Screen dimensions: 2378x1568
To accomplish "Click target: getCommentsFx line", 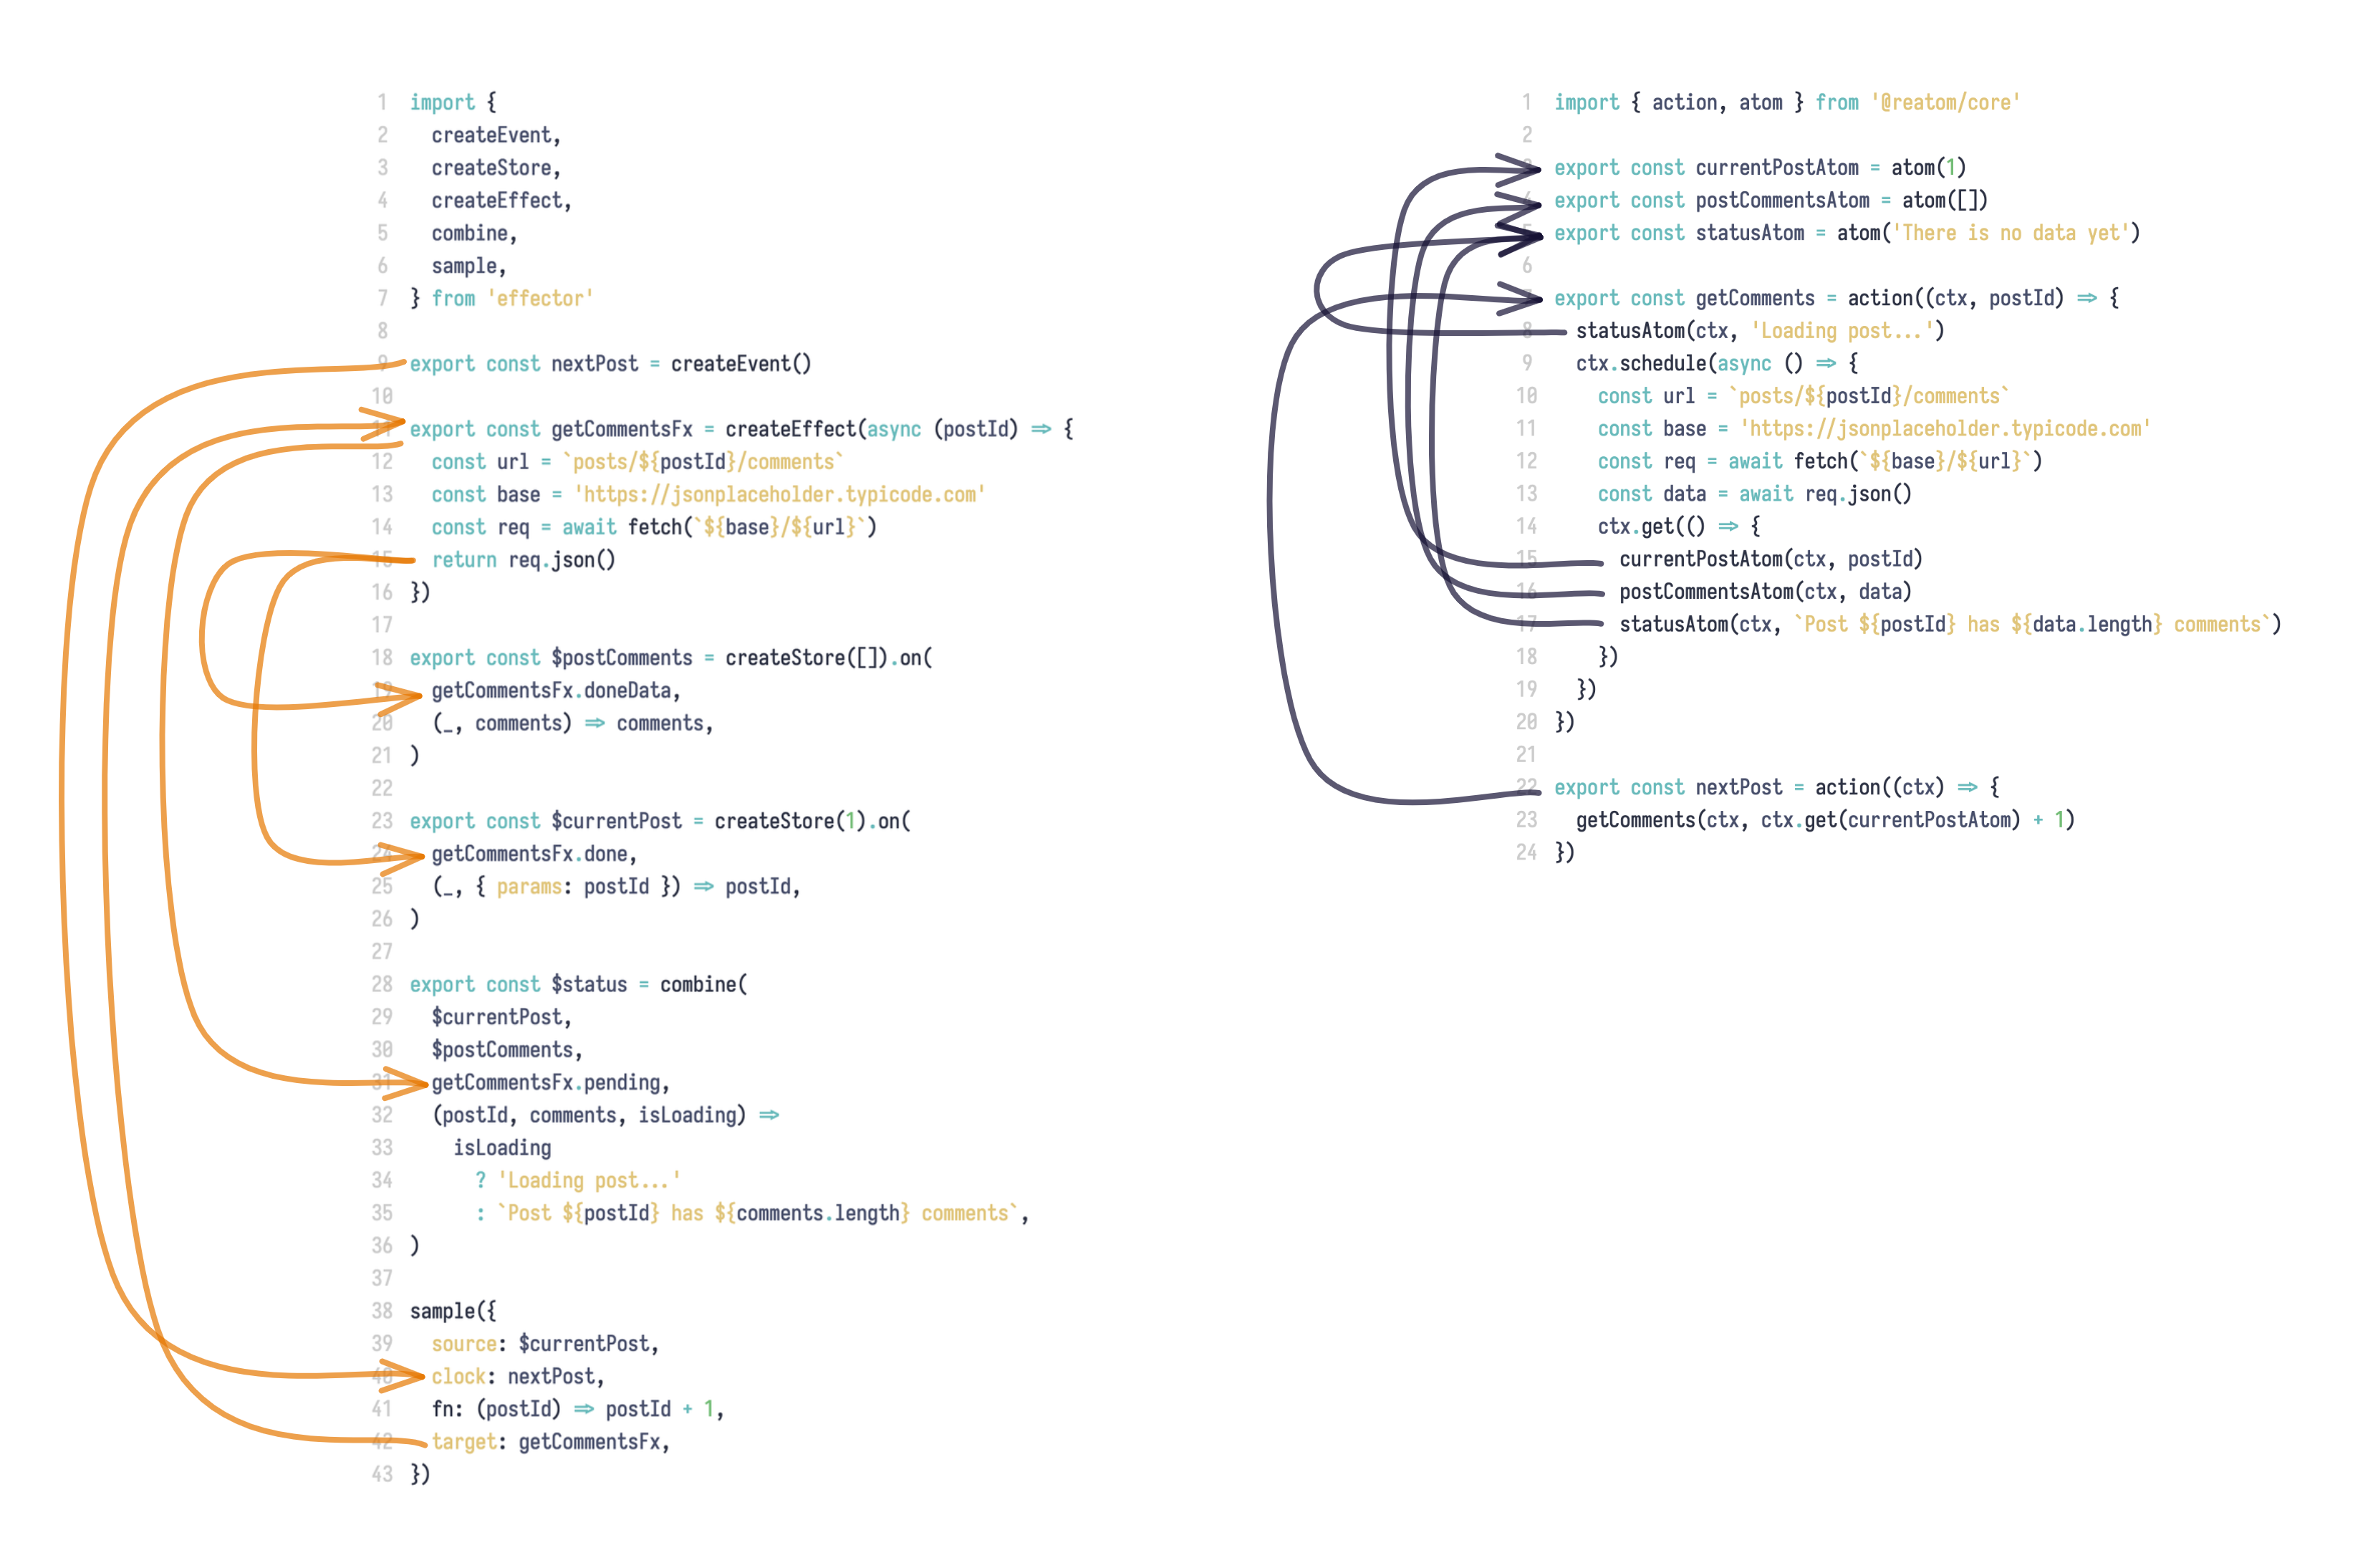I will [550, 1441].
